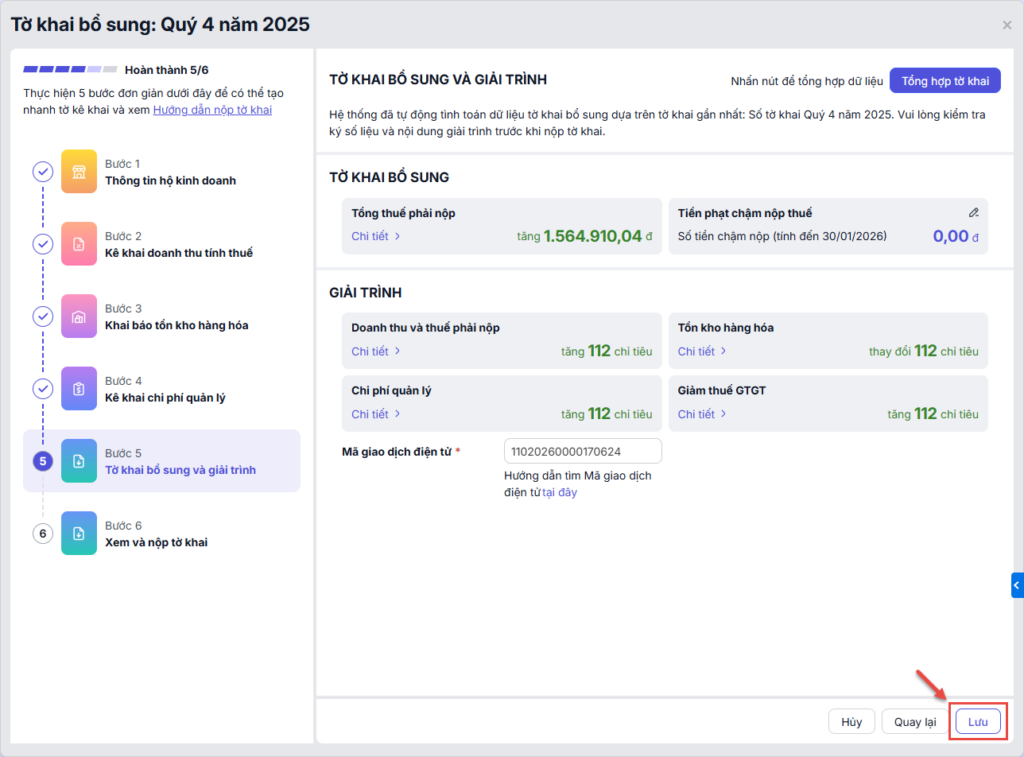This screenshot has width=1024, height=757.
Task: Expand Chi tiết under Giảm thuế GTGT
Action: click(x=702, y=414)
